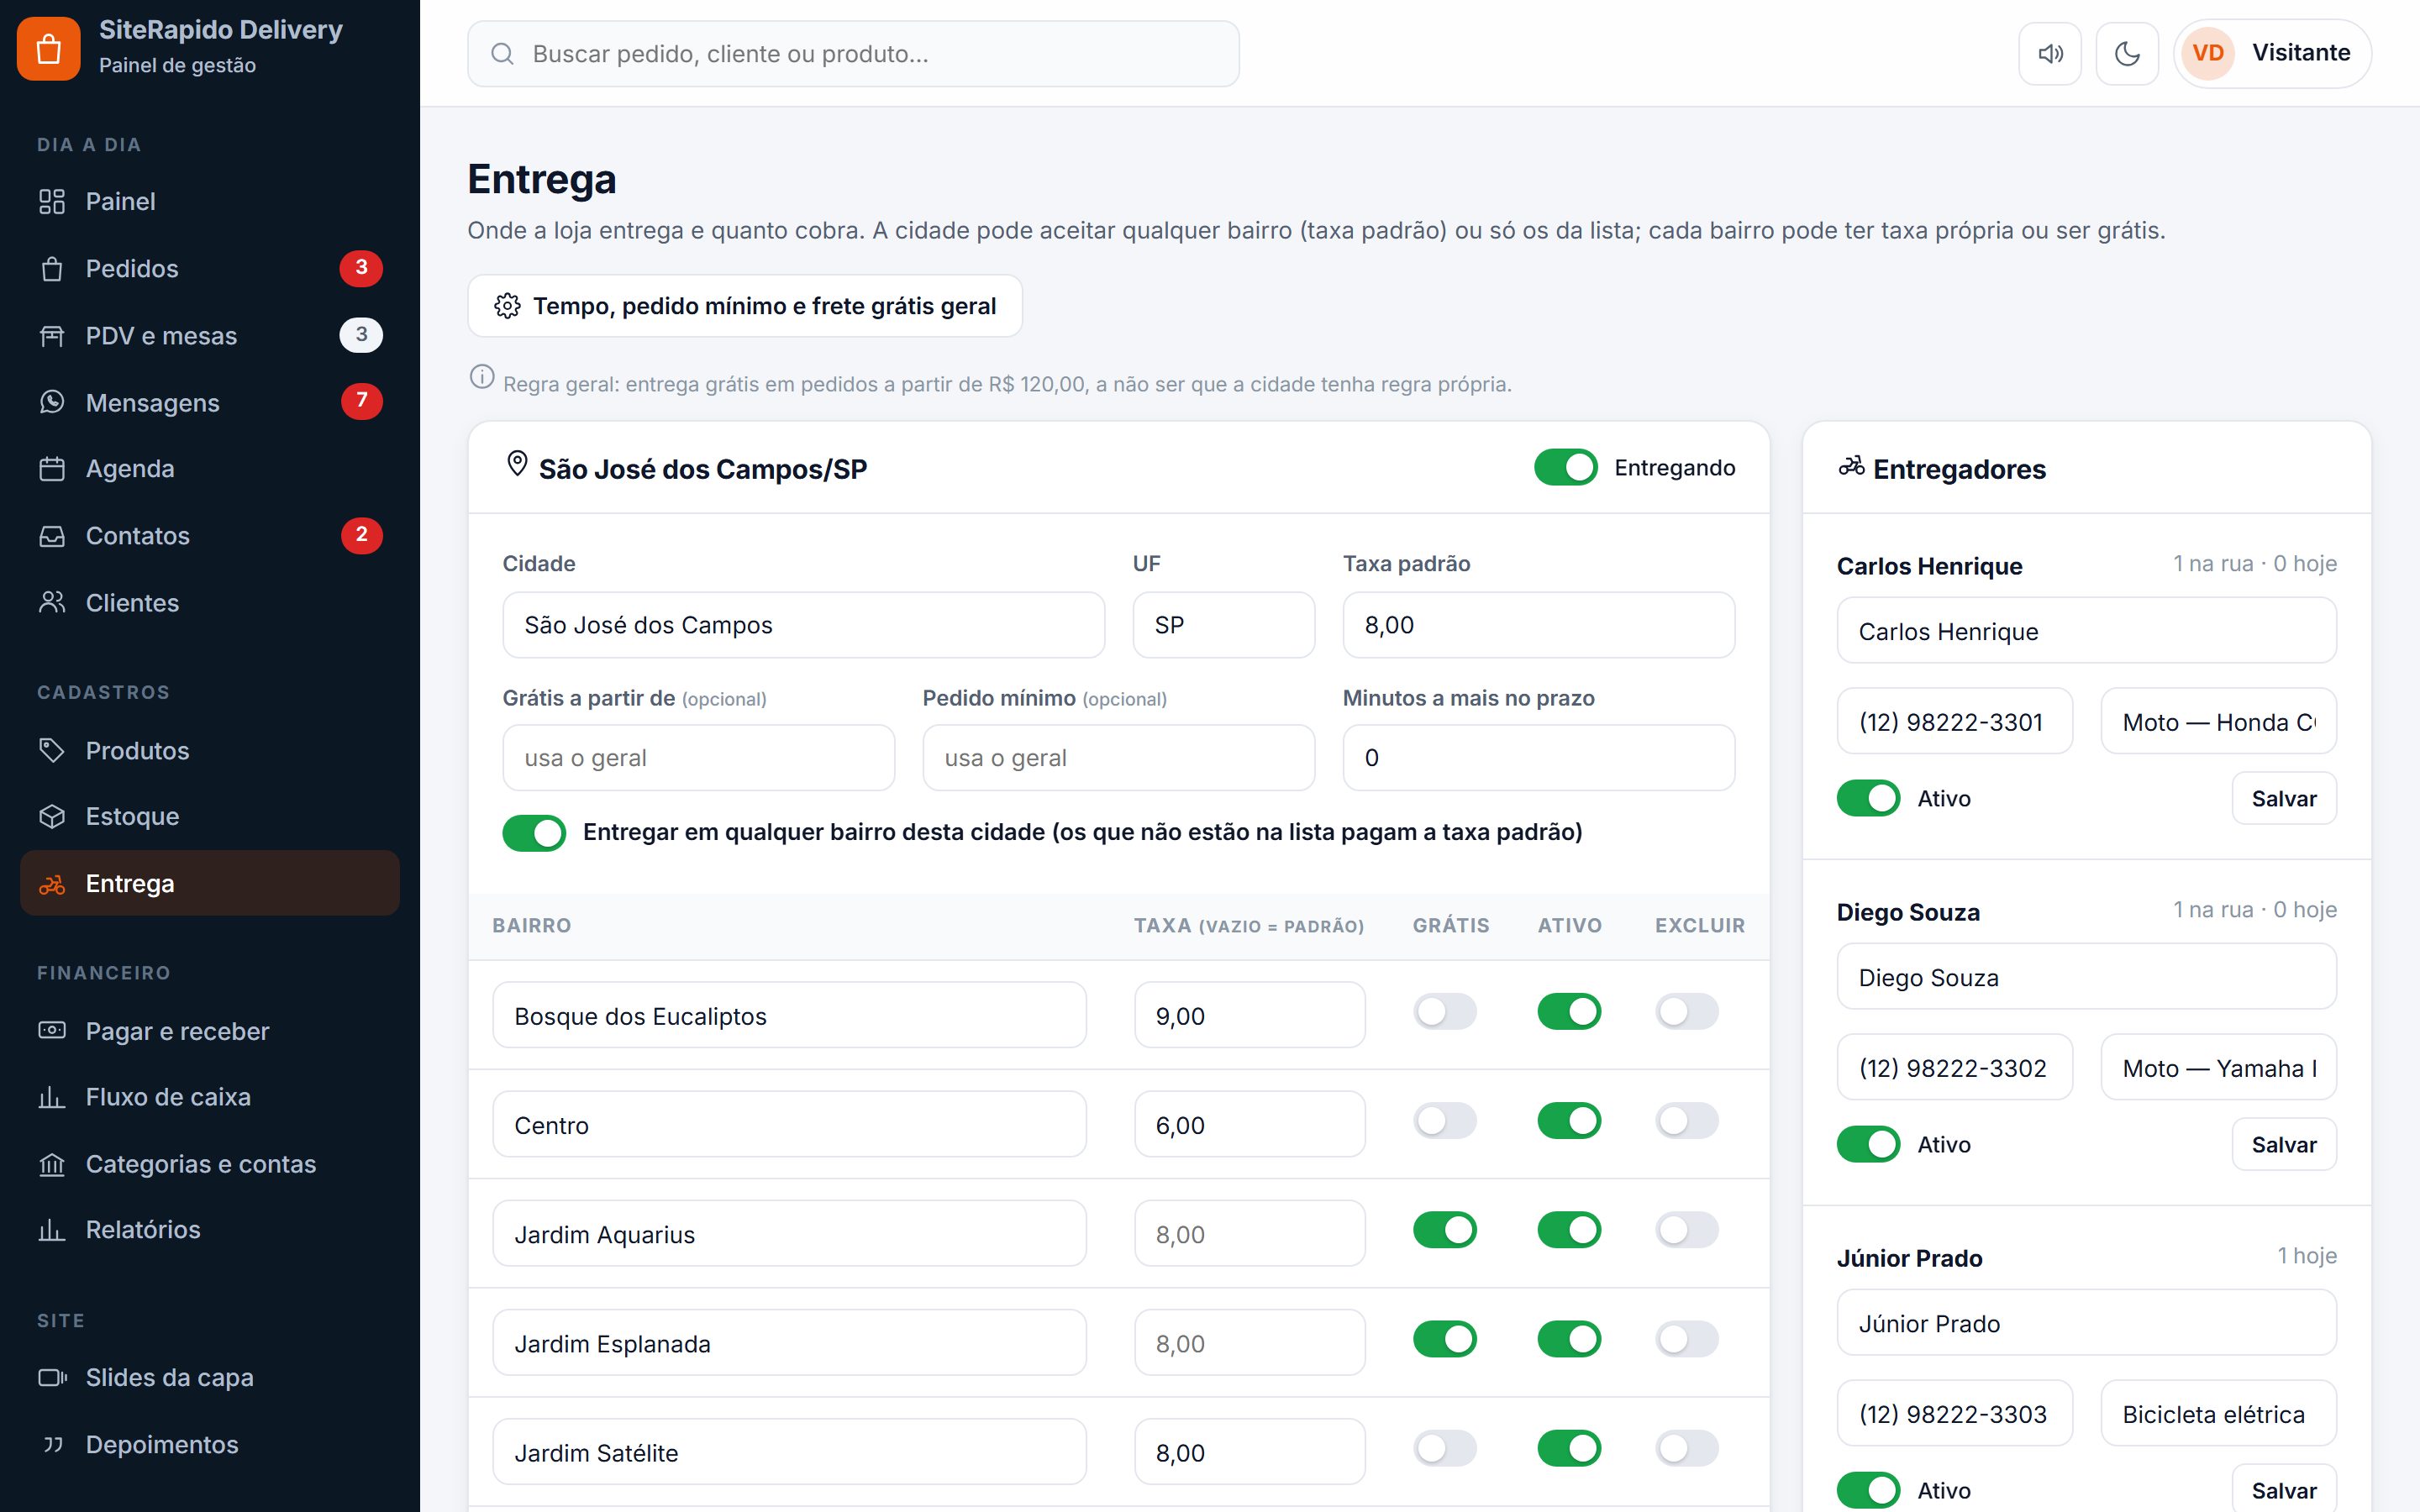
Task: Toggle Excluir for Jardim Esplanada
Action: point(1687,1339)
